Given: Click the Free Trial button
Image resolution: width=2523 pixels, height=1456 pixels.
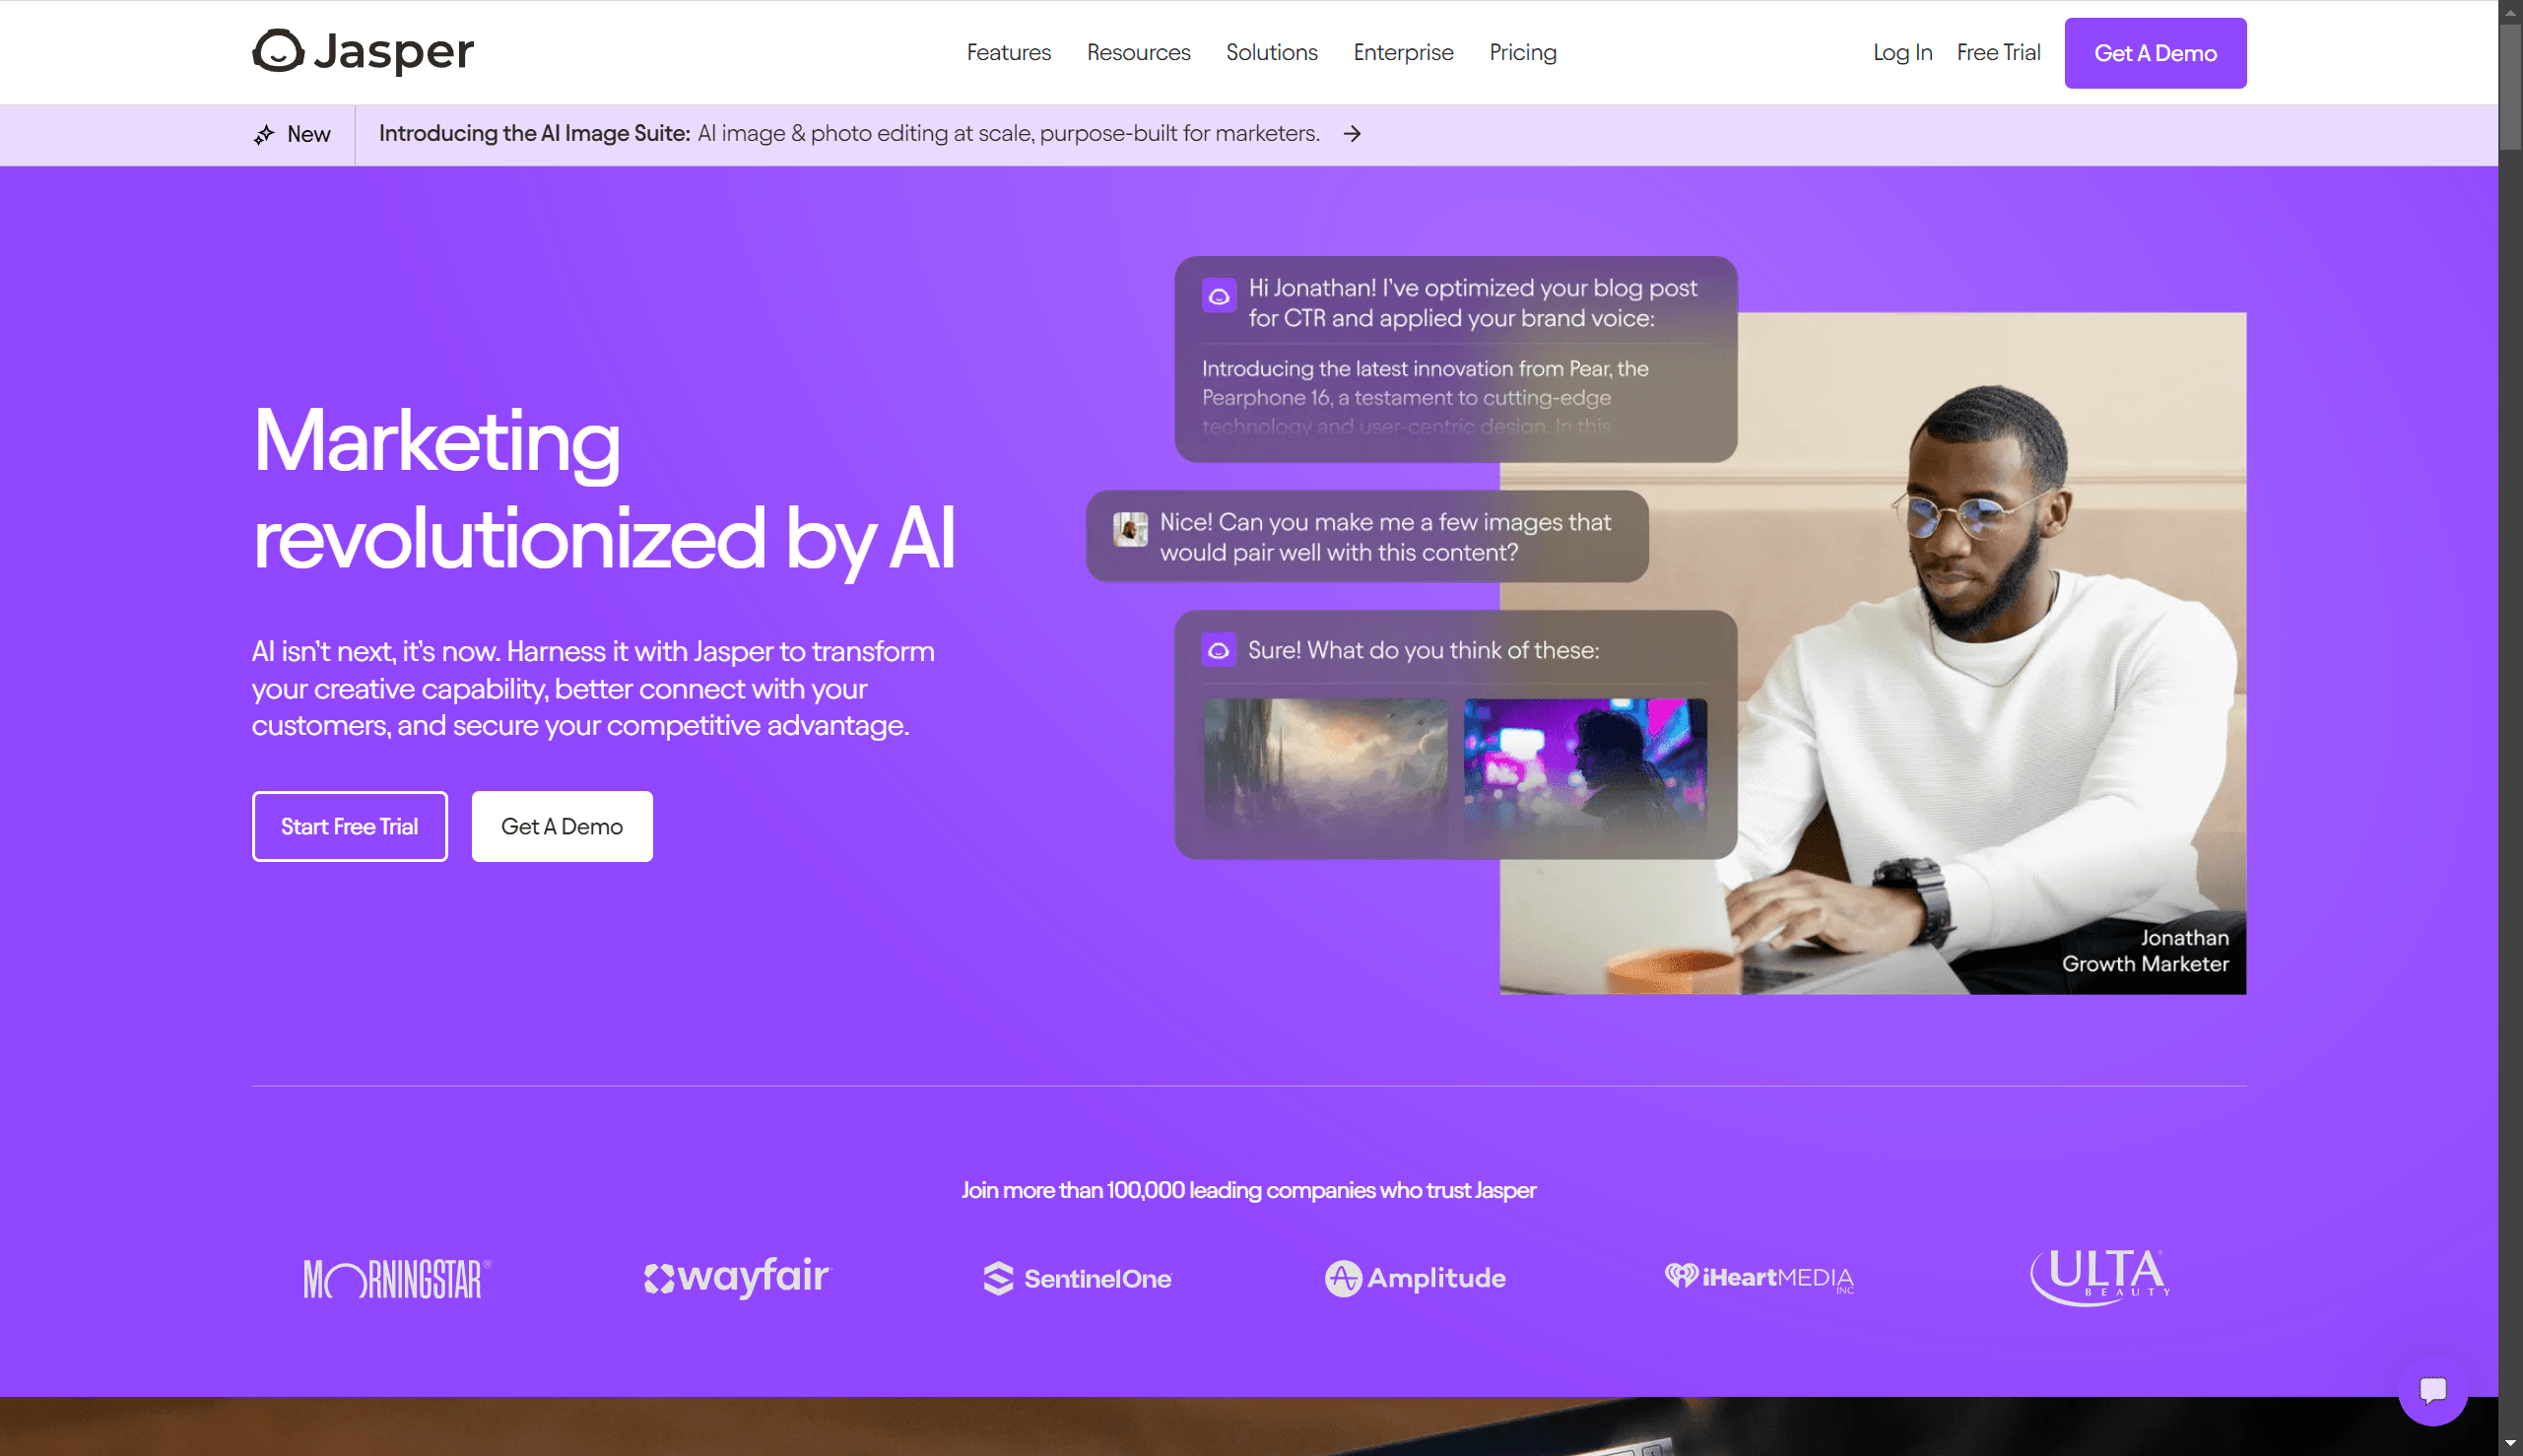Looking at the screenshot, I should (x=1998, y=52).
